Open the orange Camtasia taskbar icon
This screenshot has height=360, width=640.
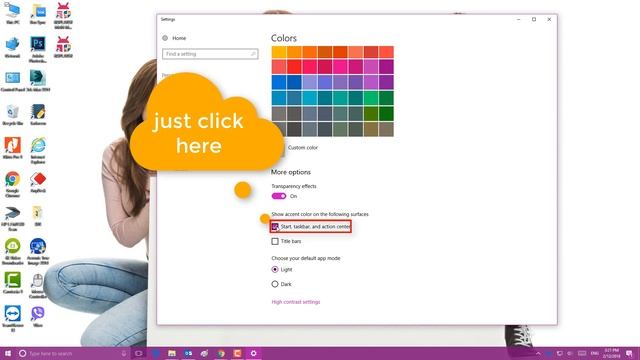237,353
